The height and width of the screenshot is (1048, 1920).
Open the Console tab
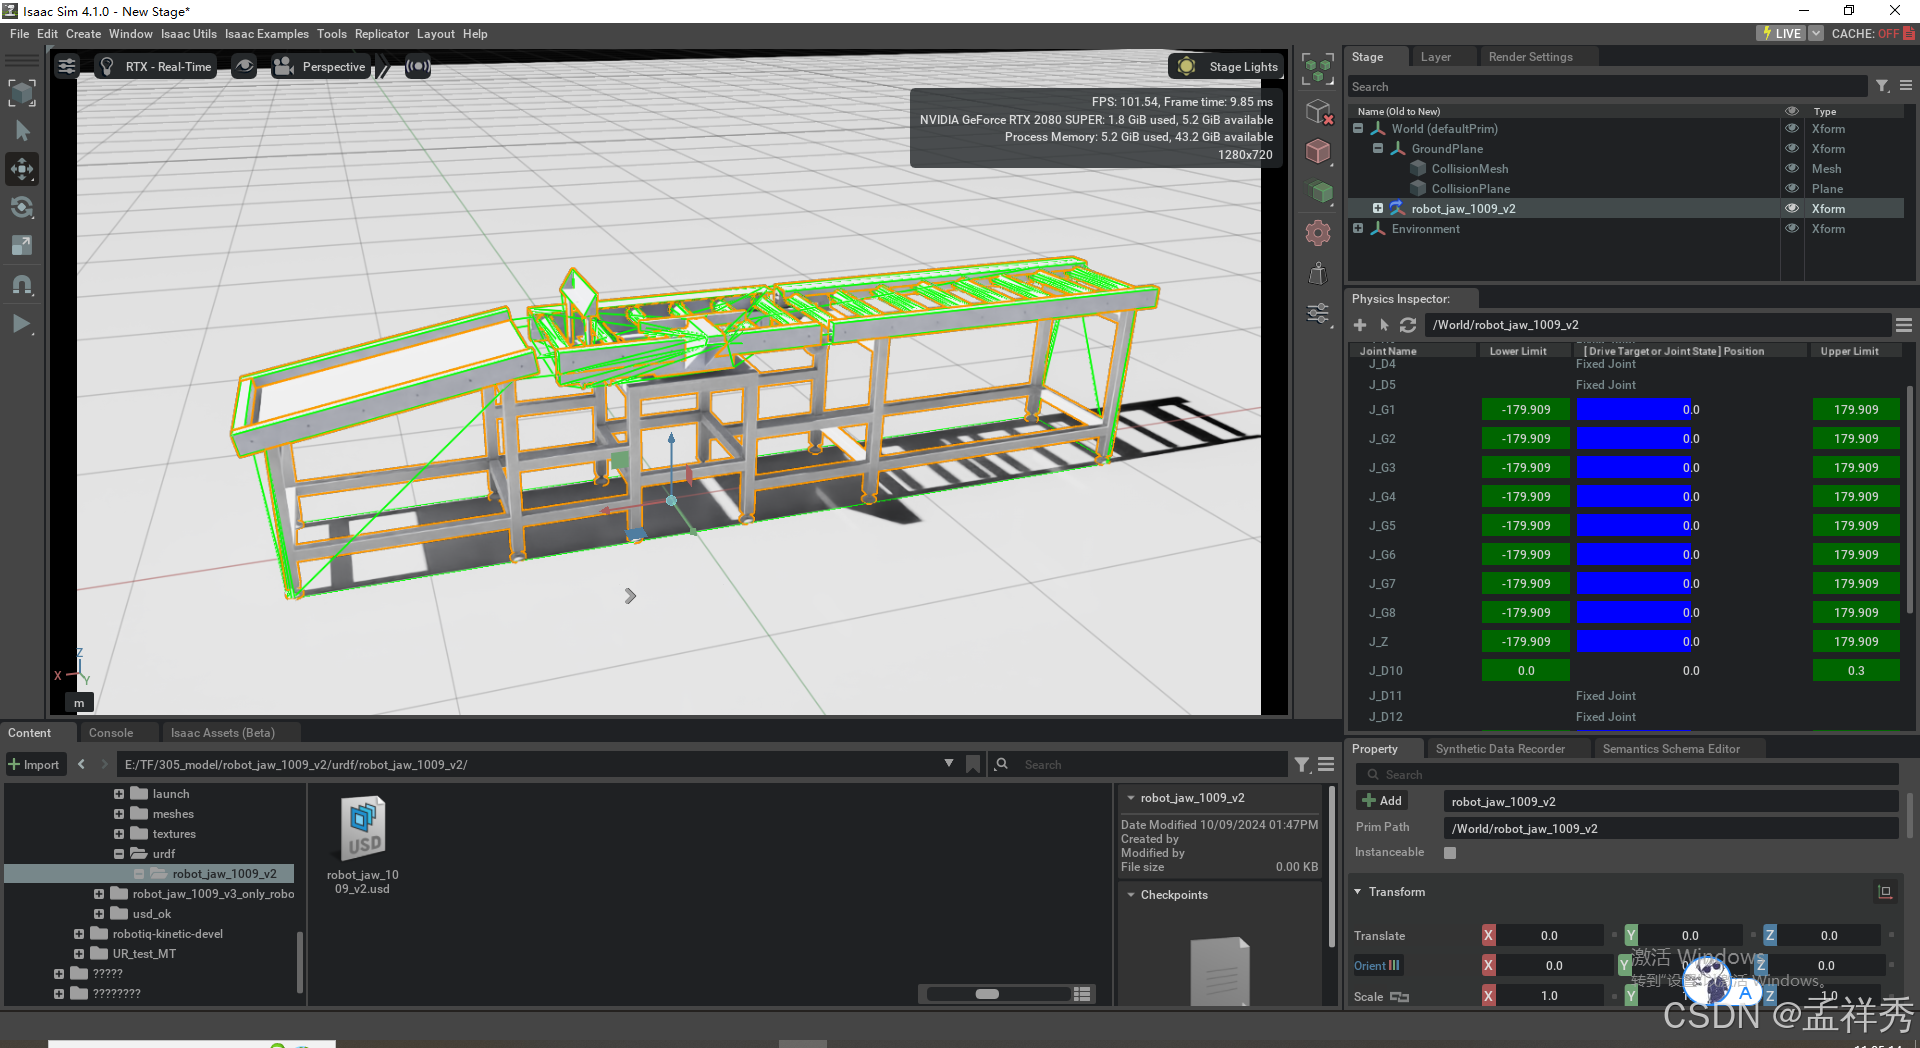(111, 733)
